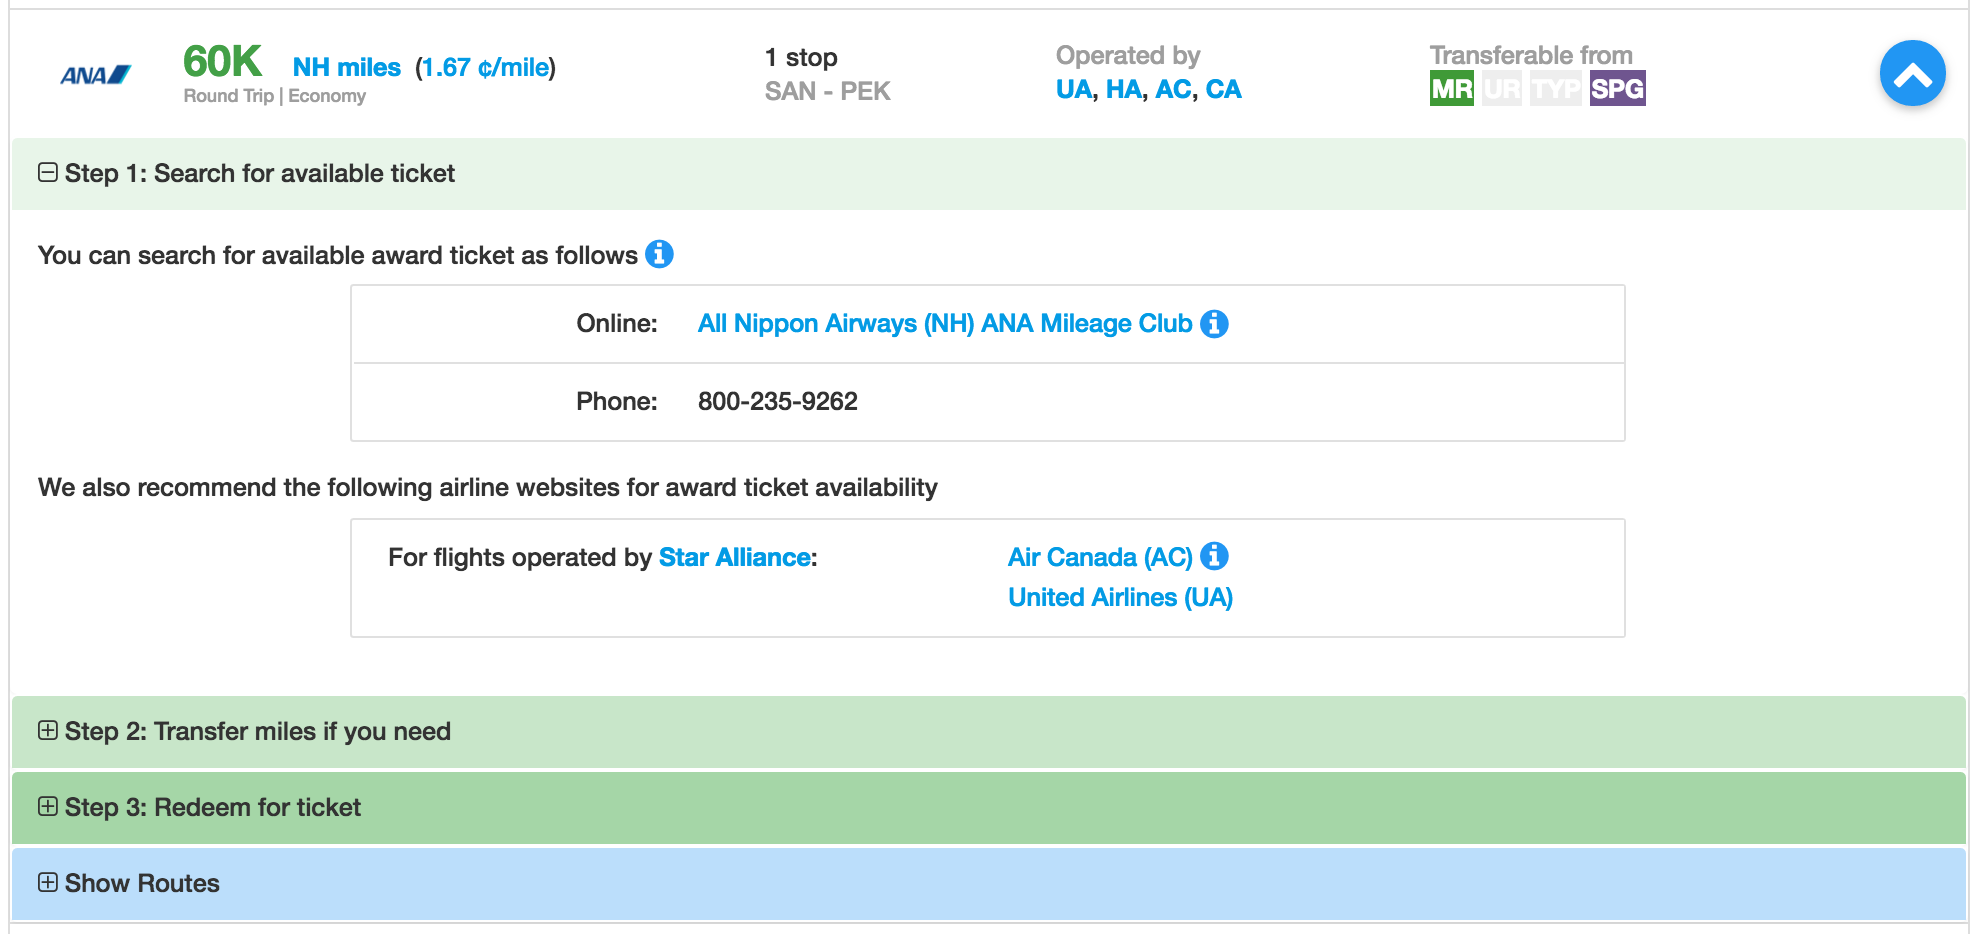Click the green MR transfer badge
This screenshot has width=1978, height=934.
pos(1451,89)
